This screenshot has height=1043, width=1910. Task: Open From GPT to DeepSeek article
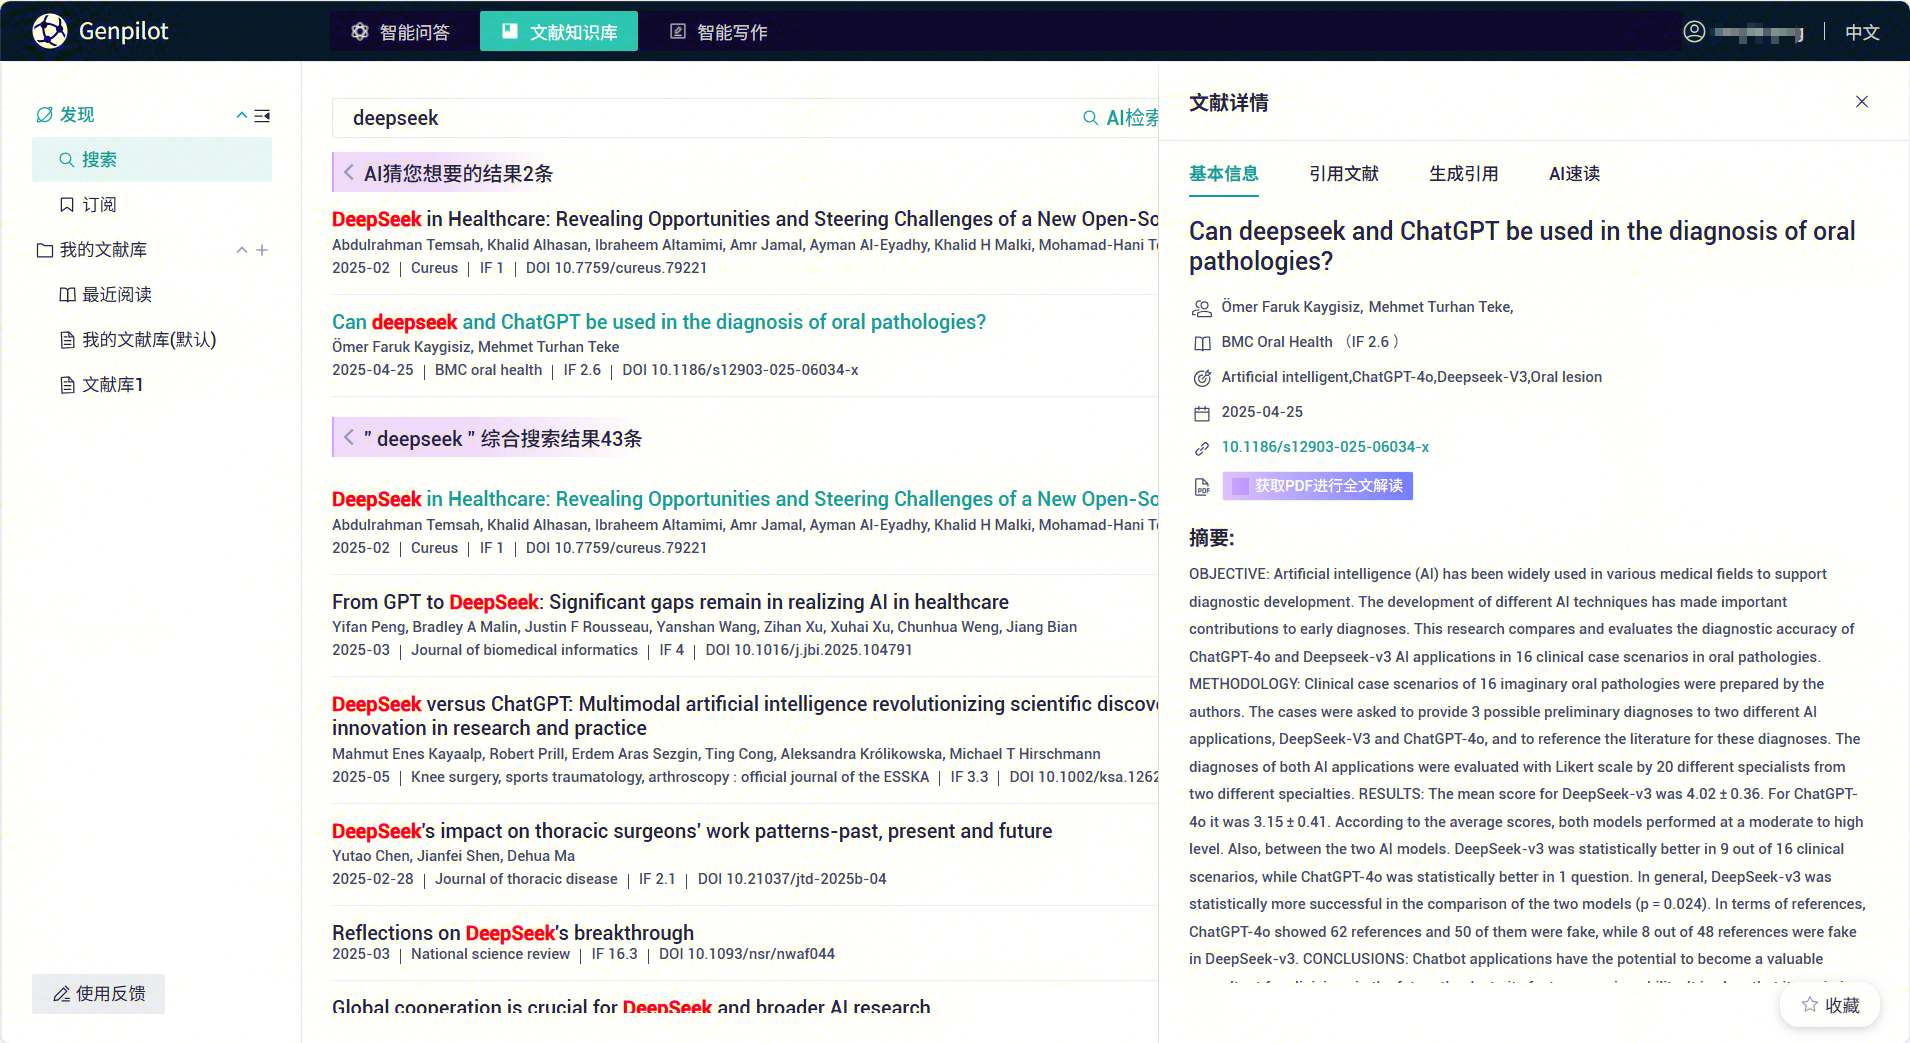[670, 602]
